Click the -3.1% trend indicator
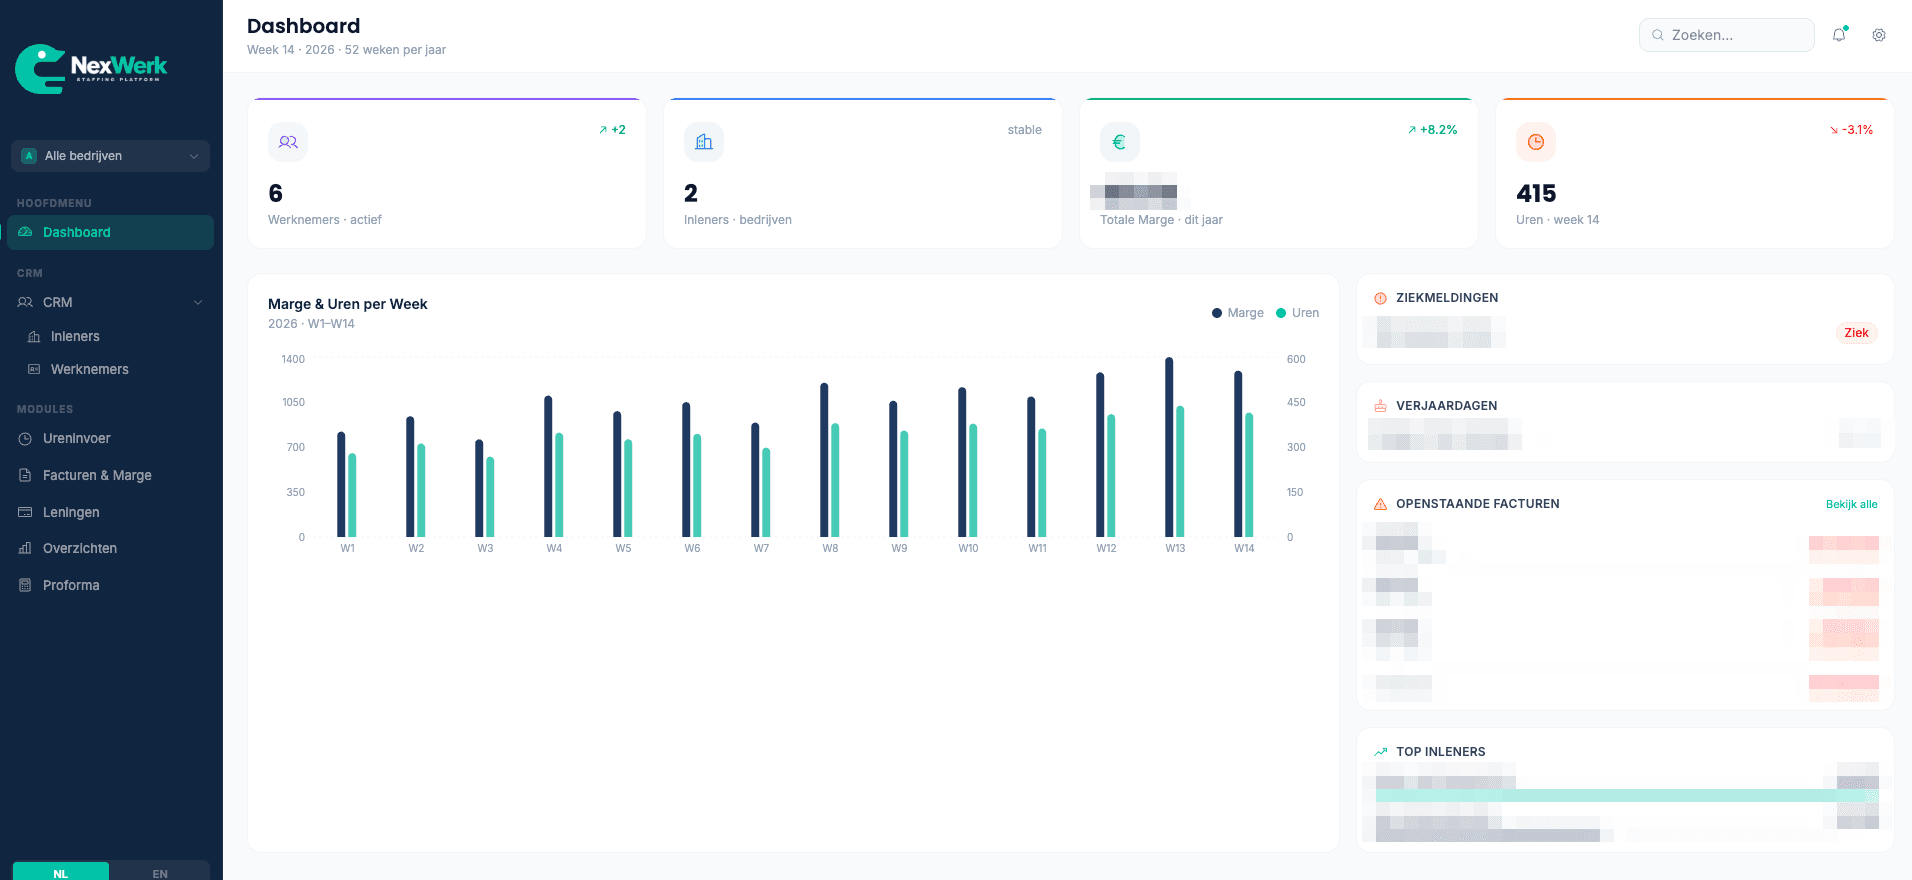The width and height of the screenshot is (1912, 880). (1851, 130)
